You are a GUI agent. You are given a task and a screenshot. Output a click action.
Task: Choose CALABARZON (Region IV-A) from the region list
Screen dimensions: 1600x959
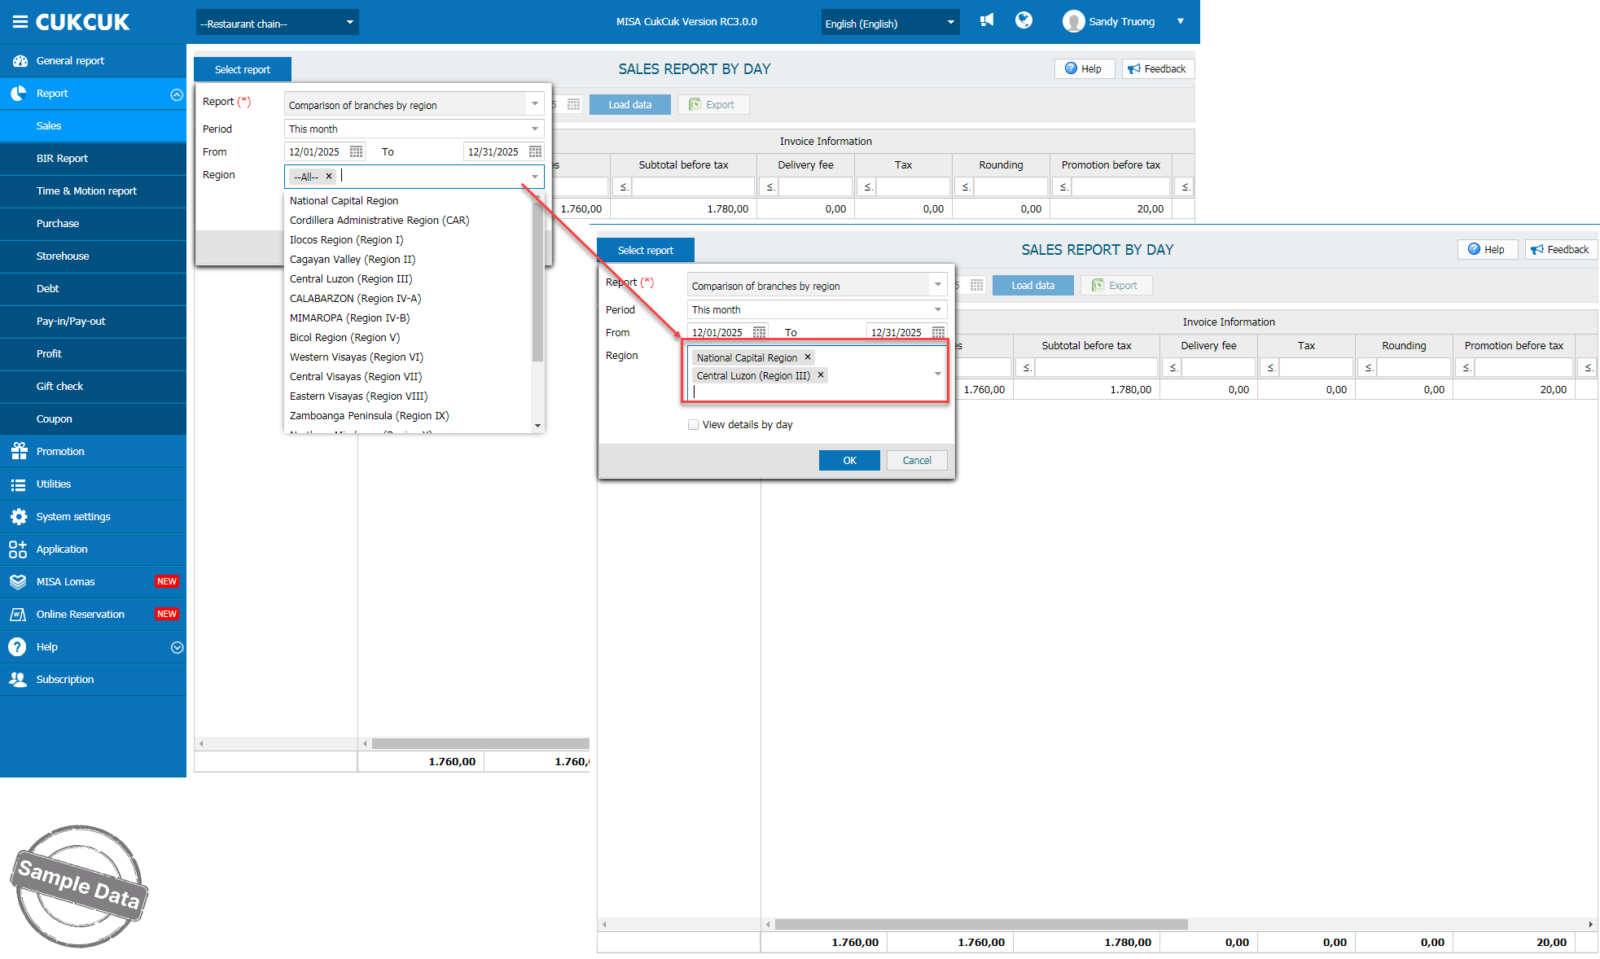tap(355, 299)
